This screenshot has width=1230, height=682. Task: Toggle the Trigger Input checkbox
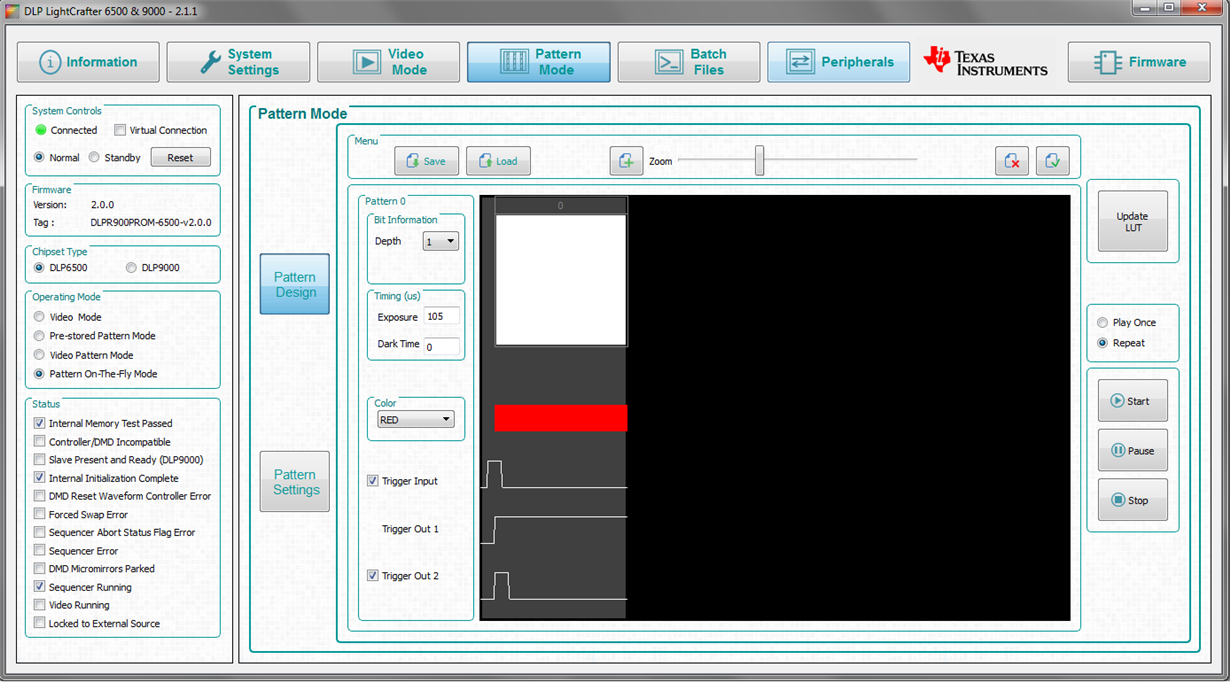click(x=373, y=481)
